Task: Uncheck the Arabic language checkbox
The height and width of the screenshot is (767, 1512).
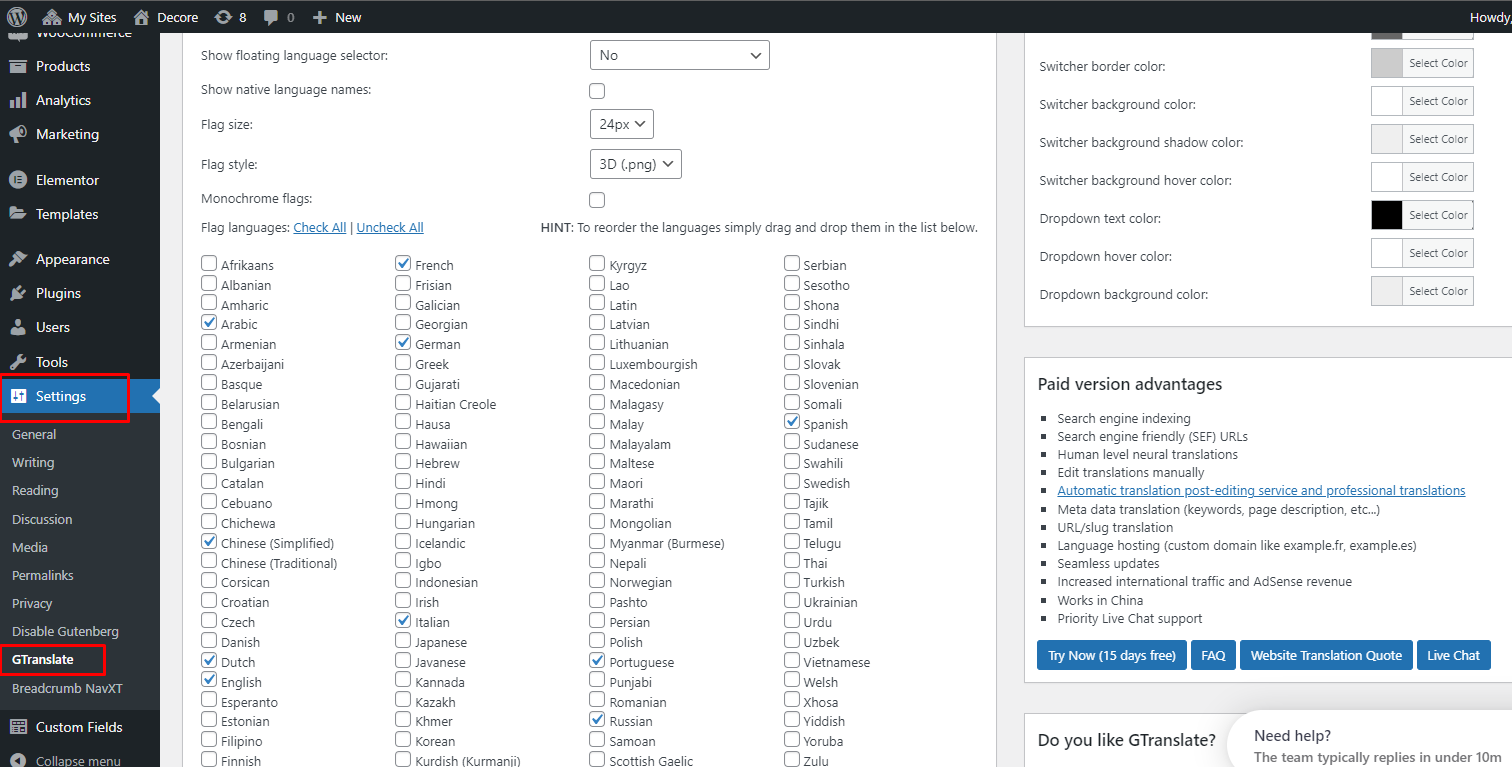Action: tap(209, 323)
